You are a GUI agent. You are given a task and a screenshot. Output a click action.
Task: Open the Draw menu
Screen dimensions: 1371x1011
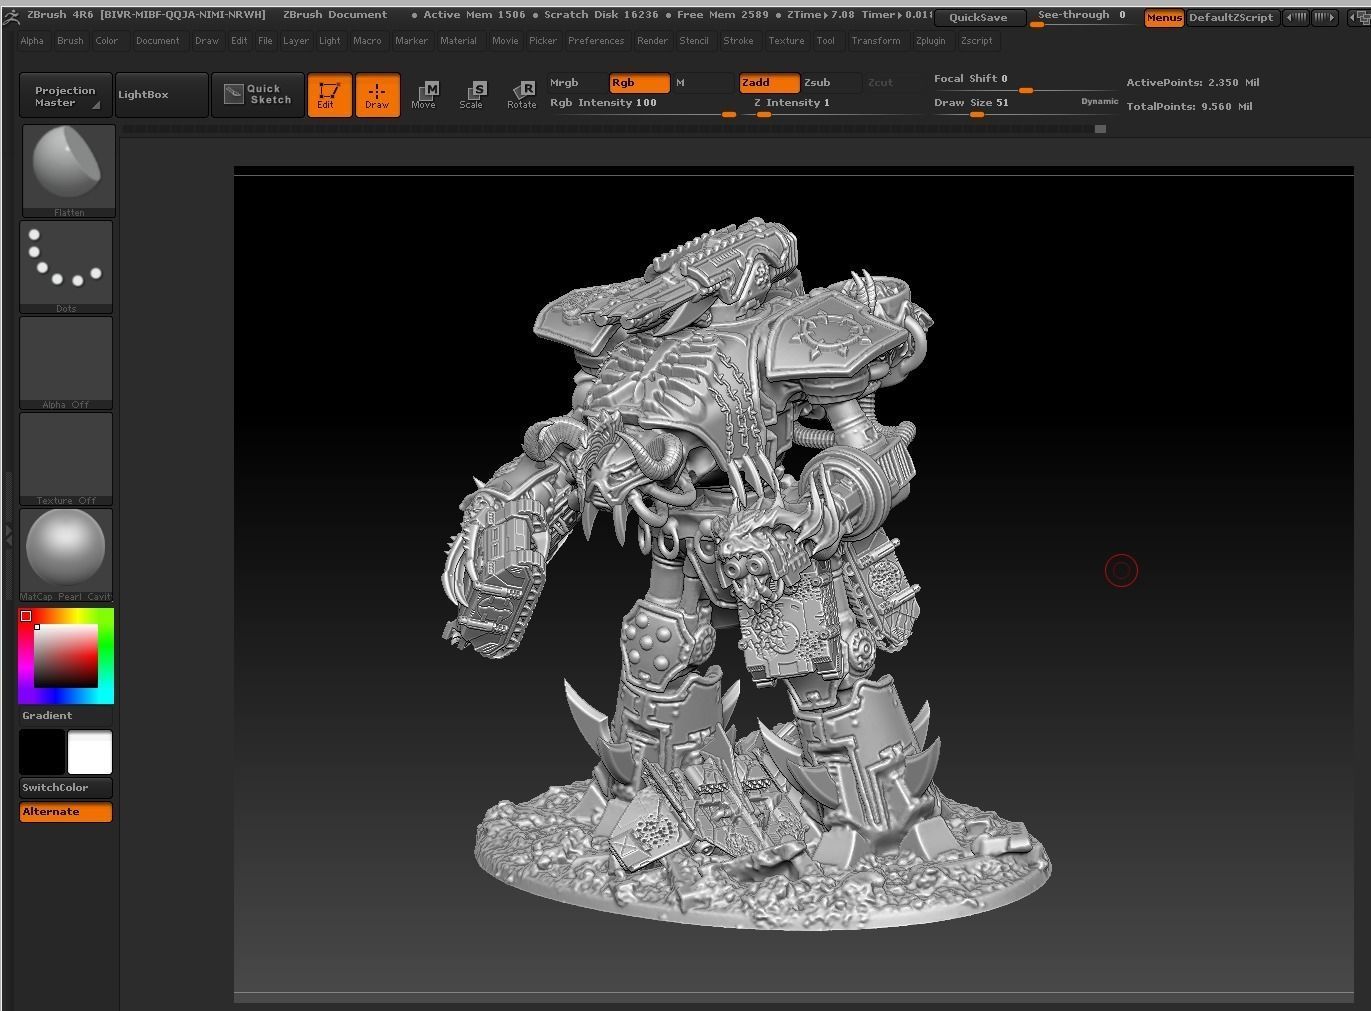coord(207,41)
